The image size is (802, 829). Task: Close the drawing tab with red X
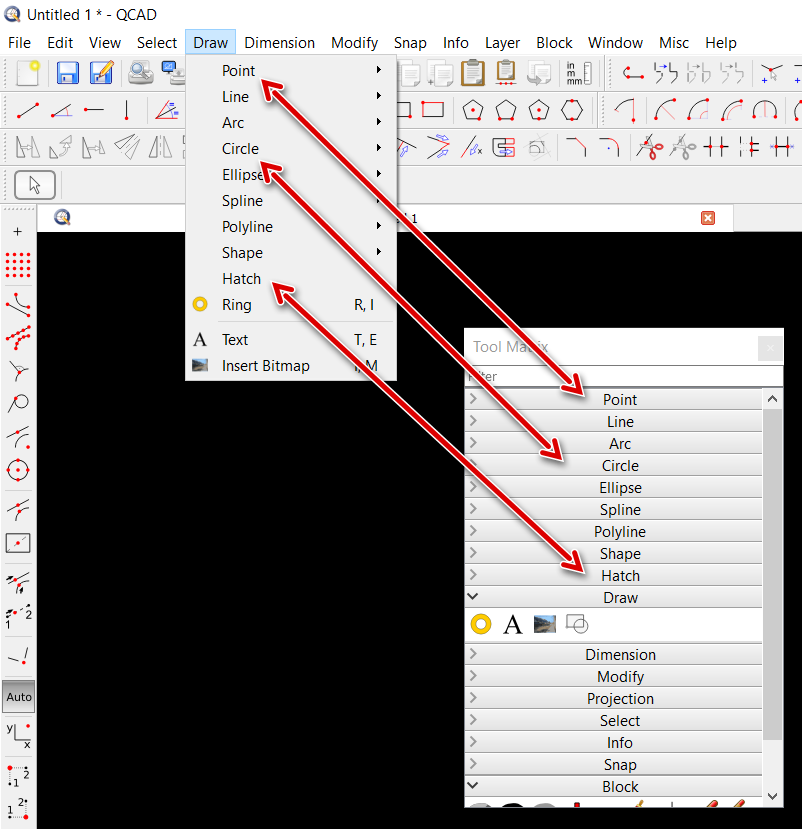point(708,218)
